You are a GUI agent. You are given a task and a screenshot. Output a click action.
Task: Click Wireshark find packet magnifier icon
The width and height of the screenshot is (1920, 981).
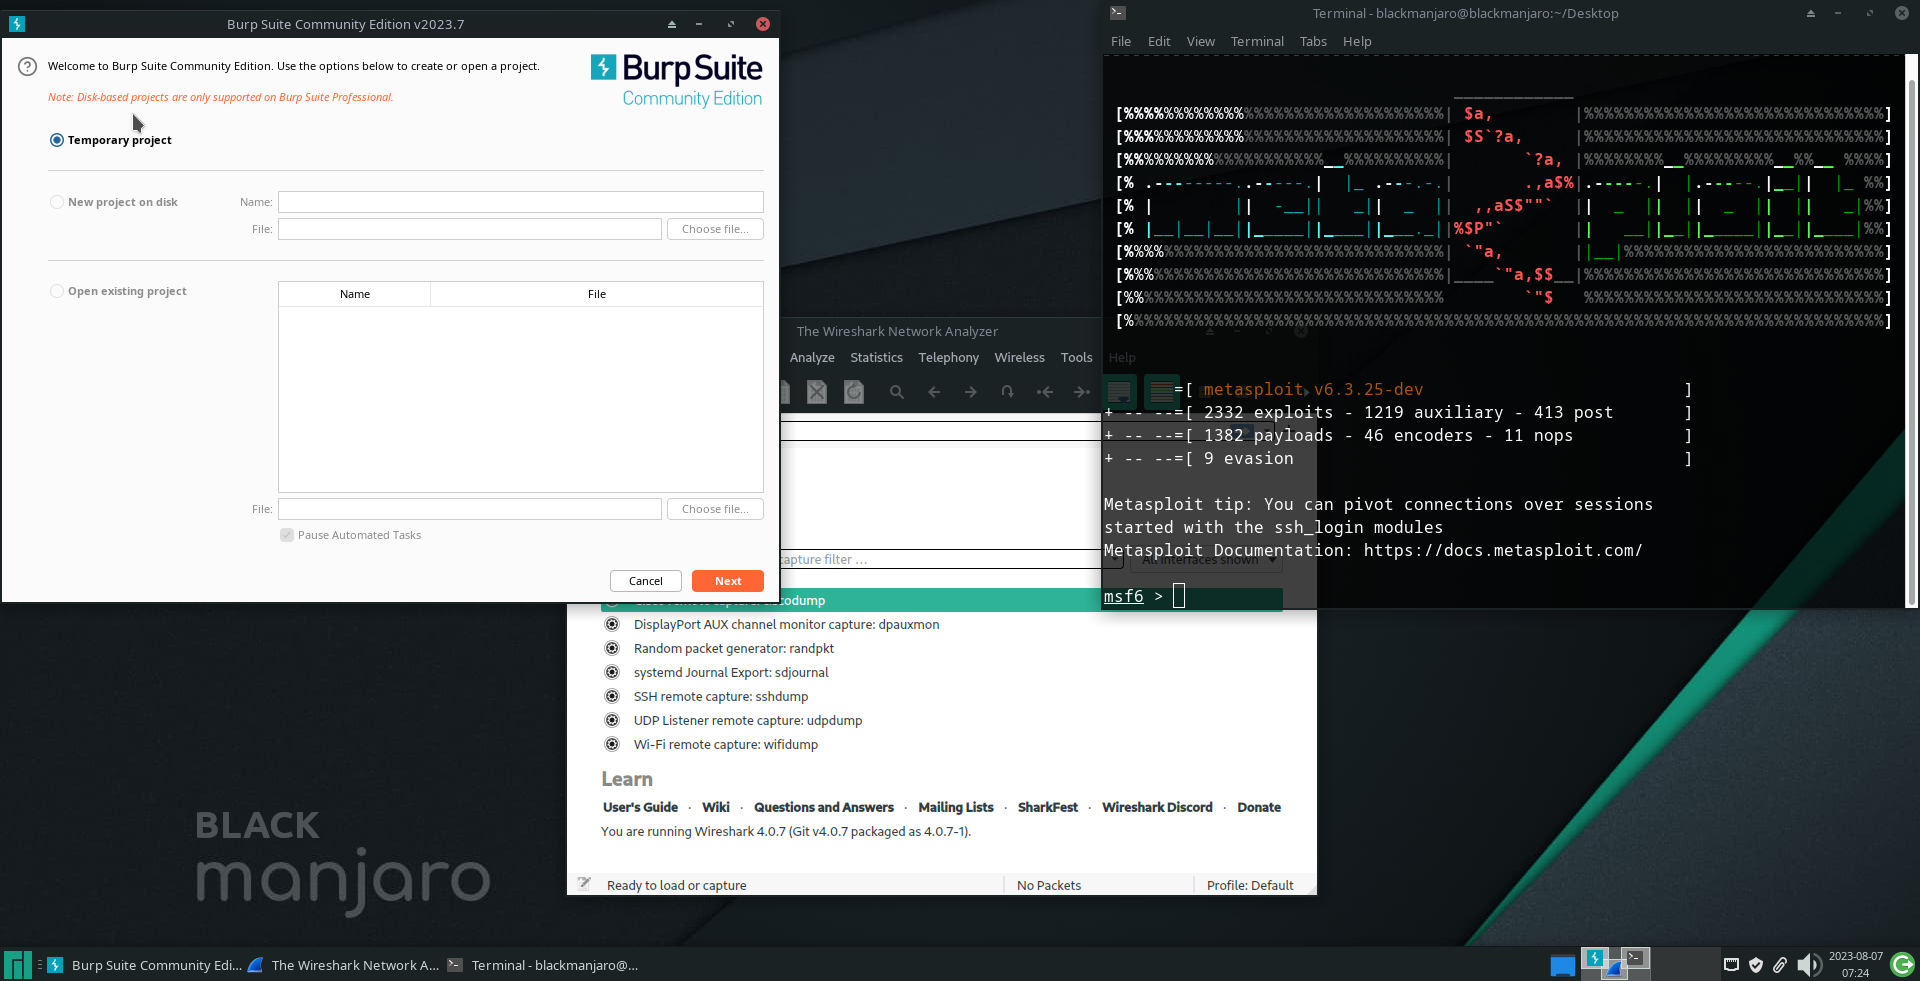897,392
